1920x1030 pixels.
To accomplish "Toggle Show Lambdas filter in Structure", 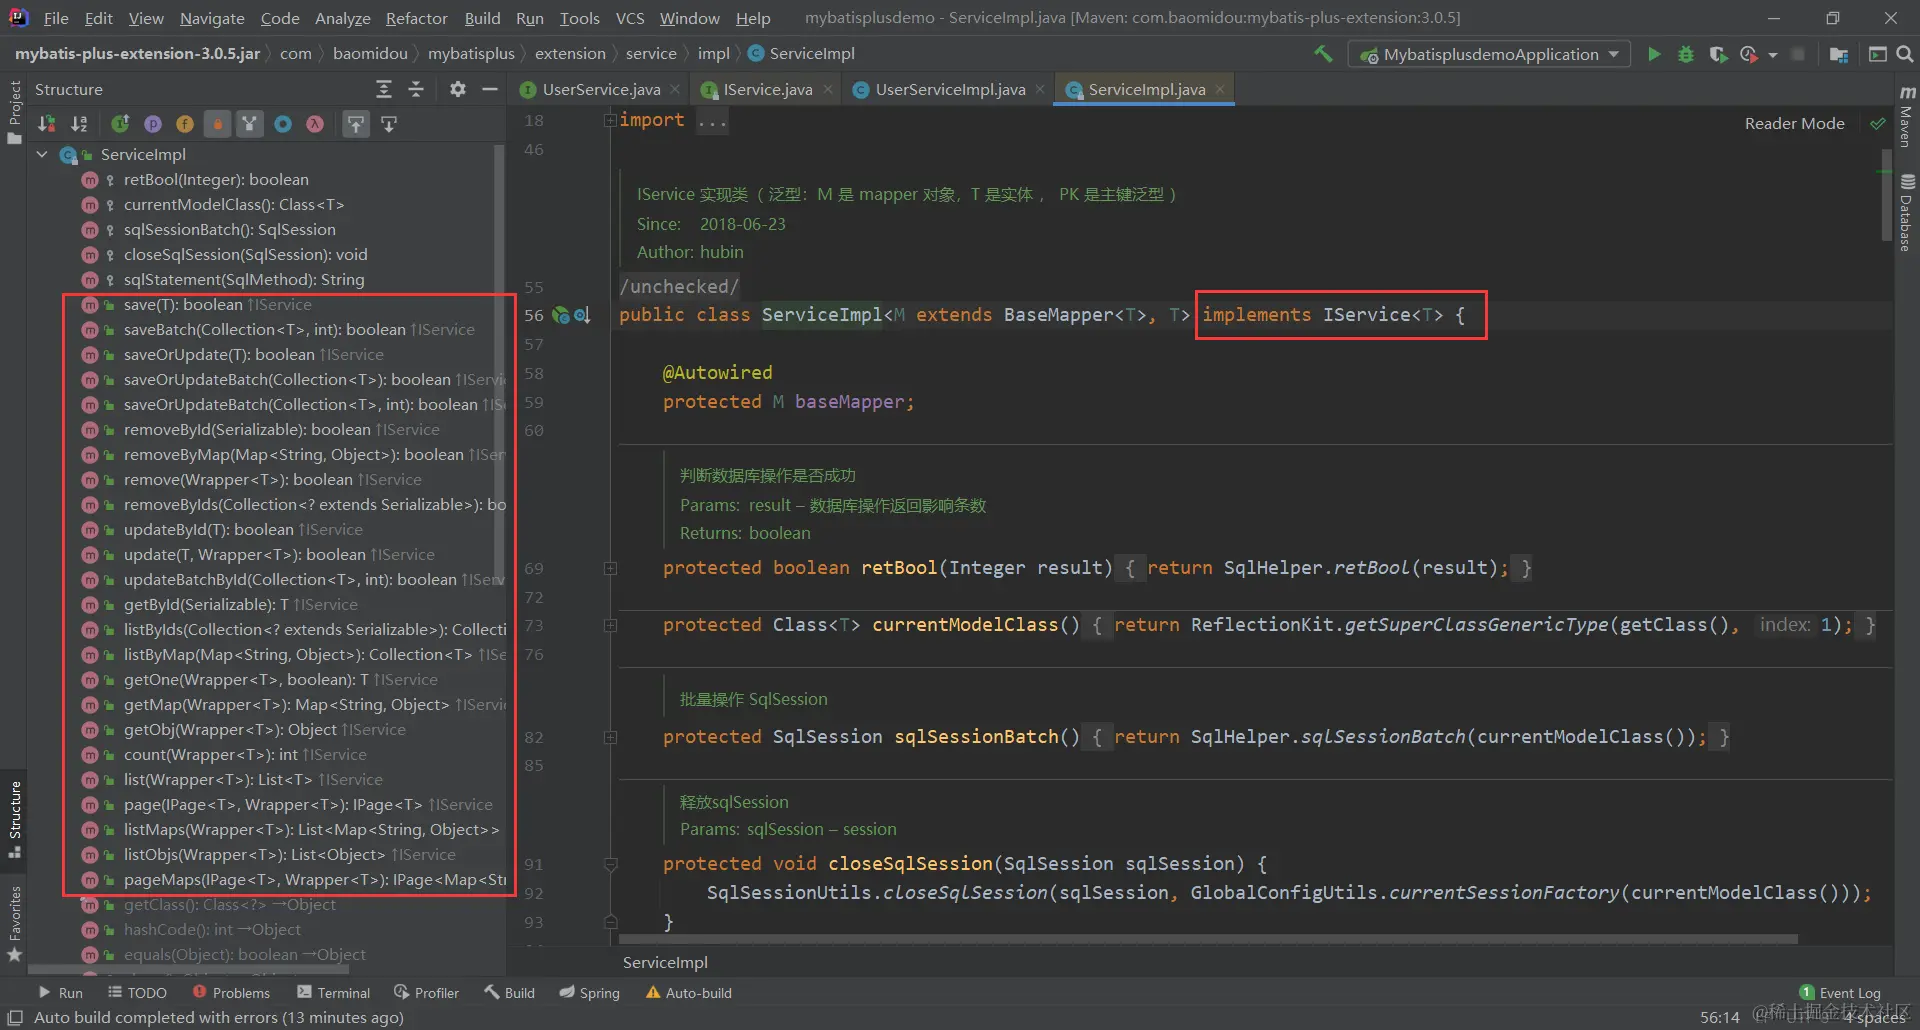I will click(x=315, y=124).
